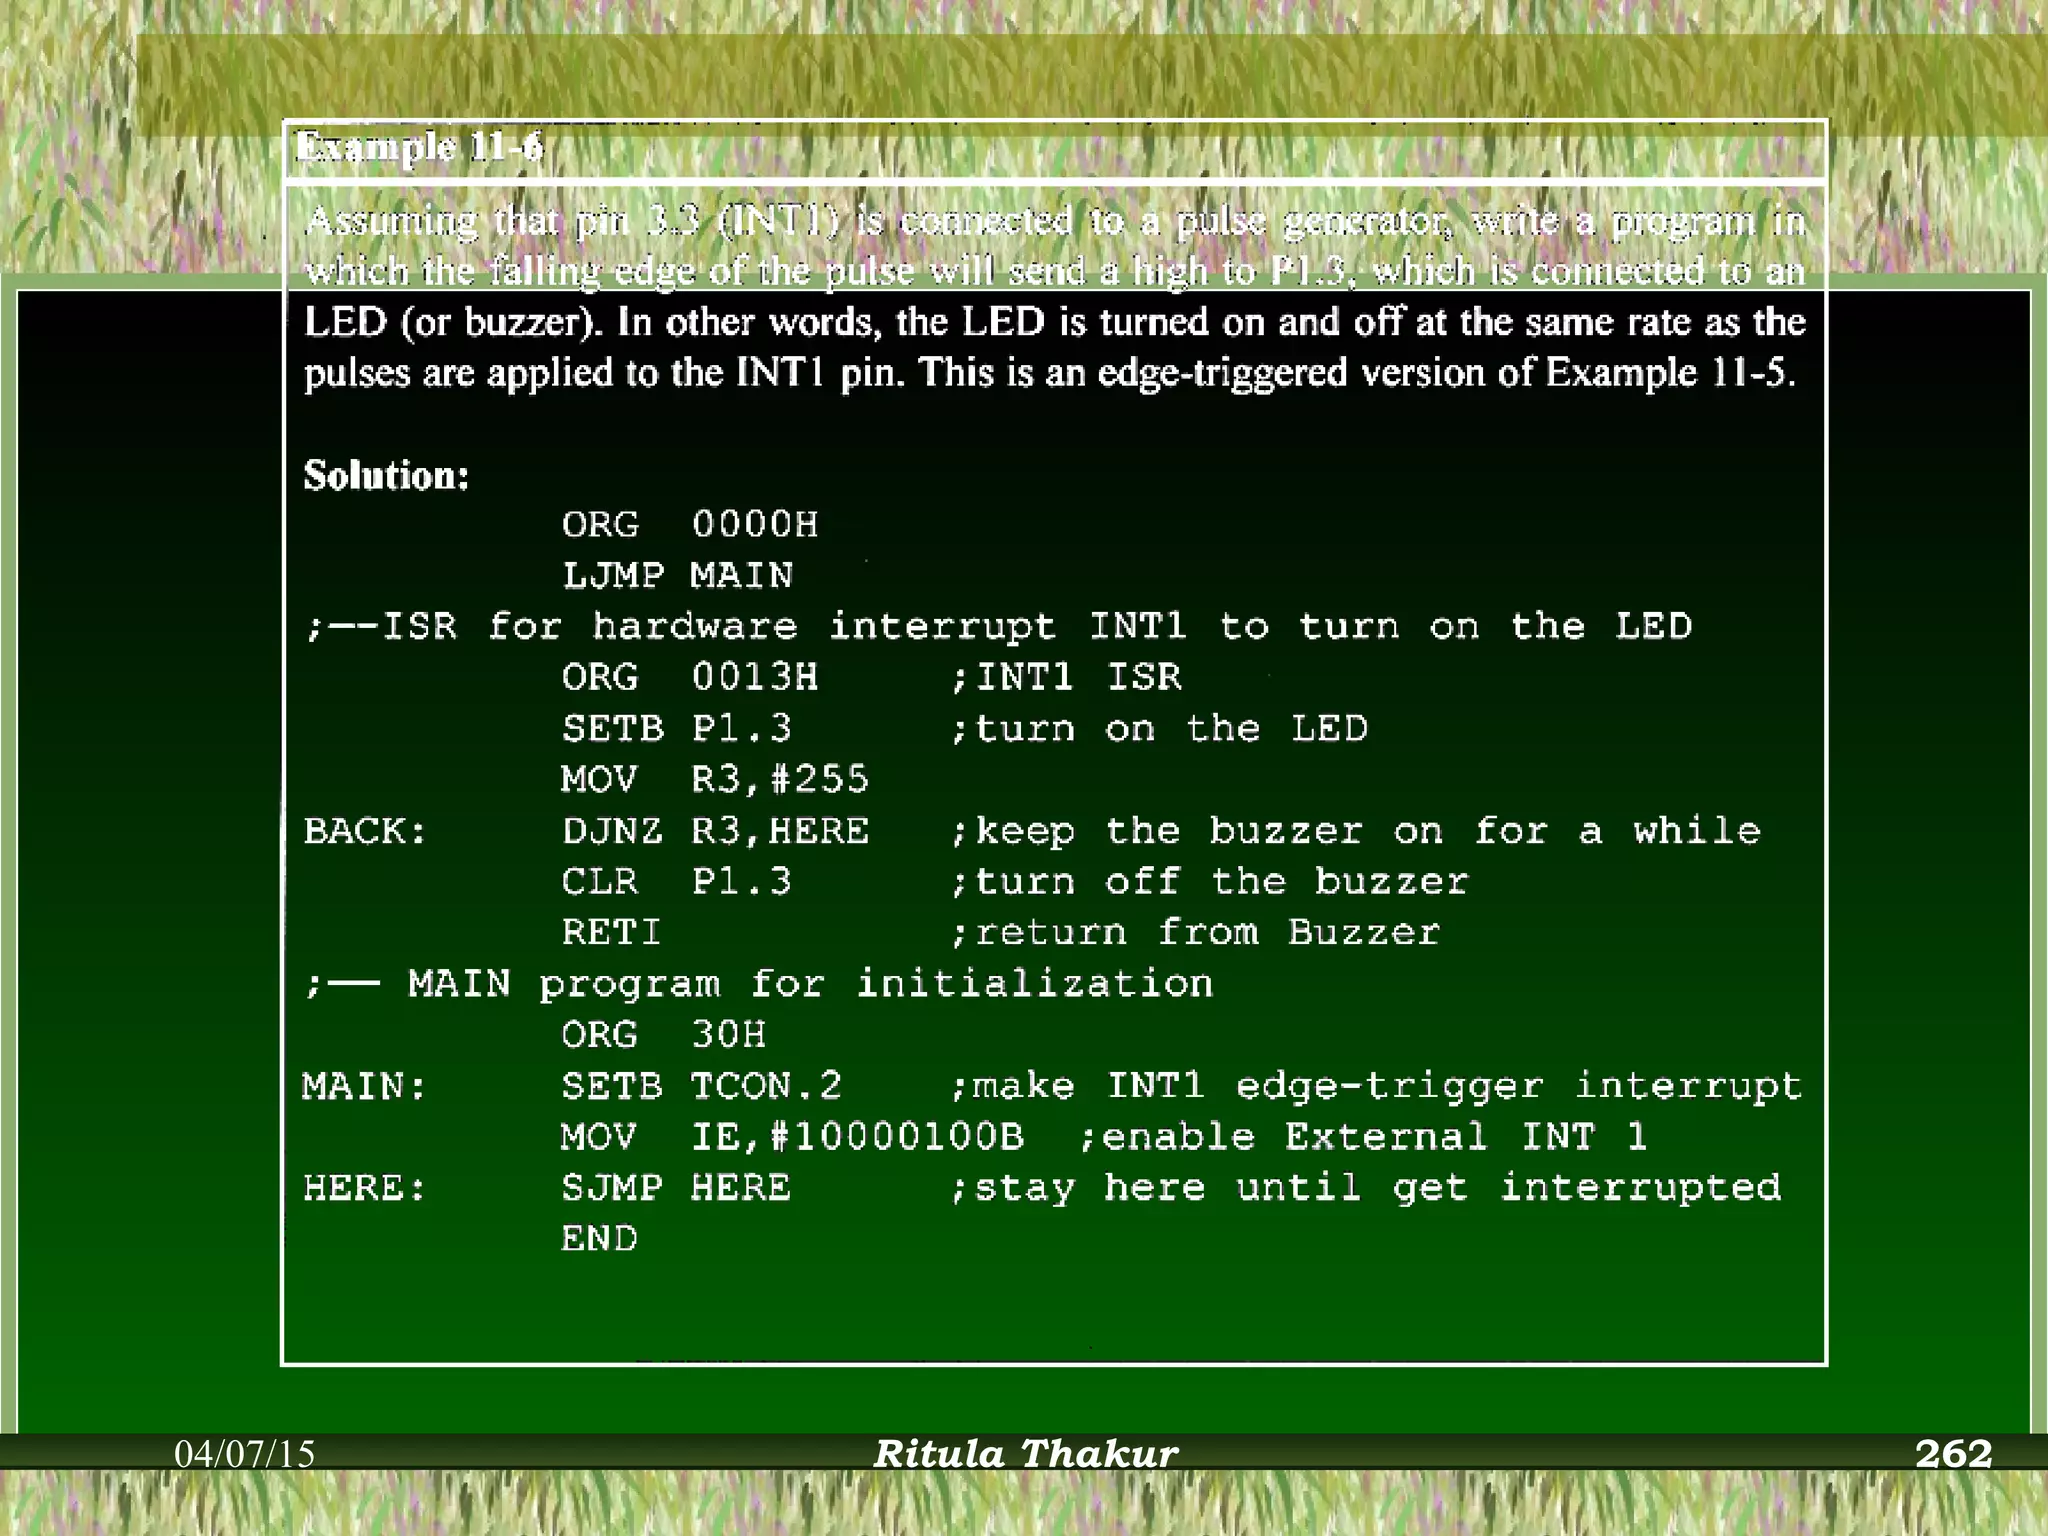Click the ORG 30H line

[663, 1035]
